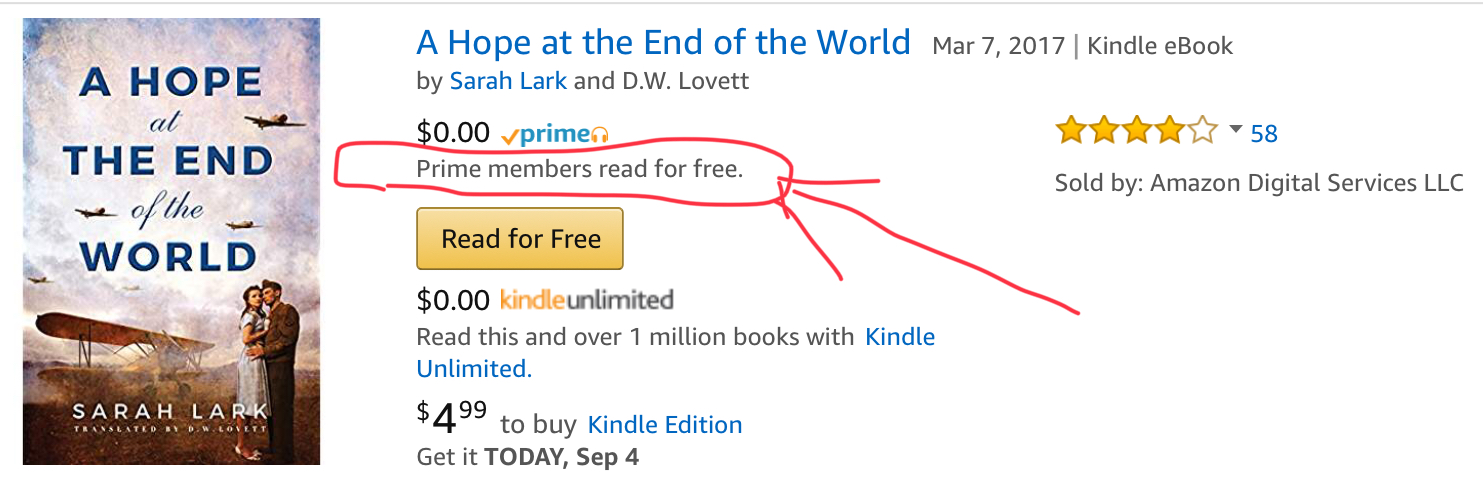Click the 'Prime members read for free' text
1483x482 pixels.
579,169
